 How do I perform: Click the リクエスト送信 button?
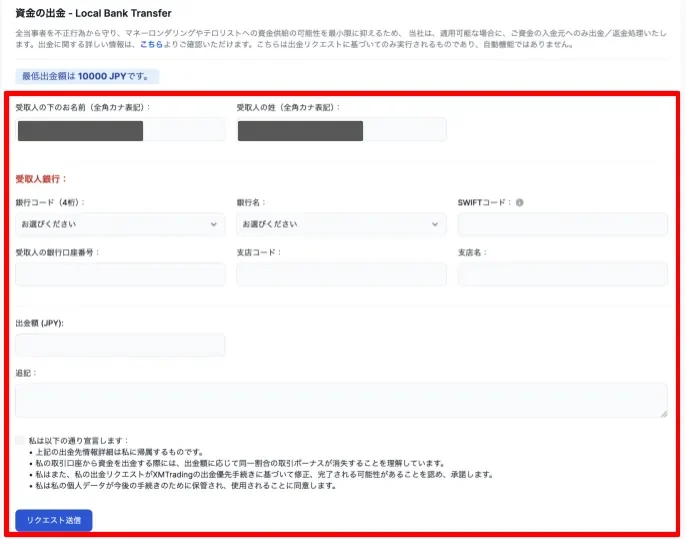[54, 520]
